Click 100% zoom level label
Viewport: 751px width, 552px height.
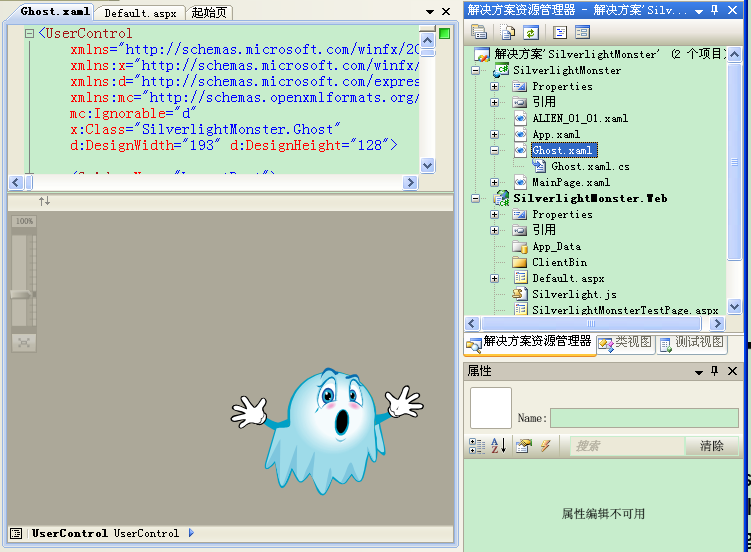(x=24, y=221)
